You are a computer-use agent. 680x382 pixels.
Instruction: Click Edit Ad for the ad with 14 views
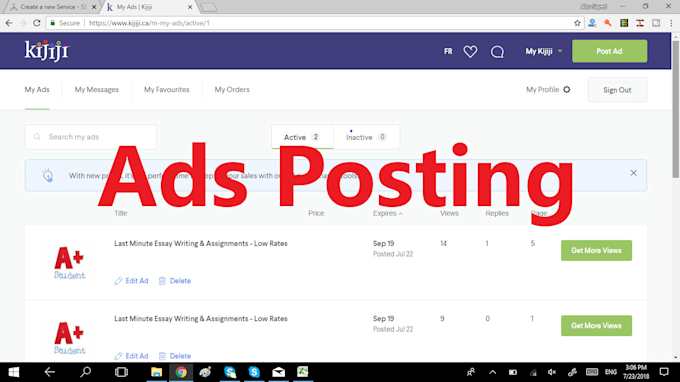tap(131, 281)
